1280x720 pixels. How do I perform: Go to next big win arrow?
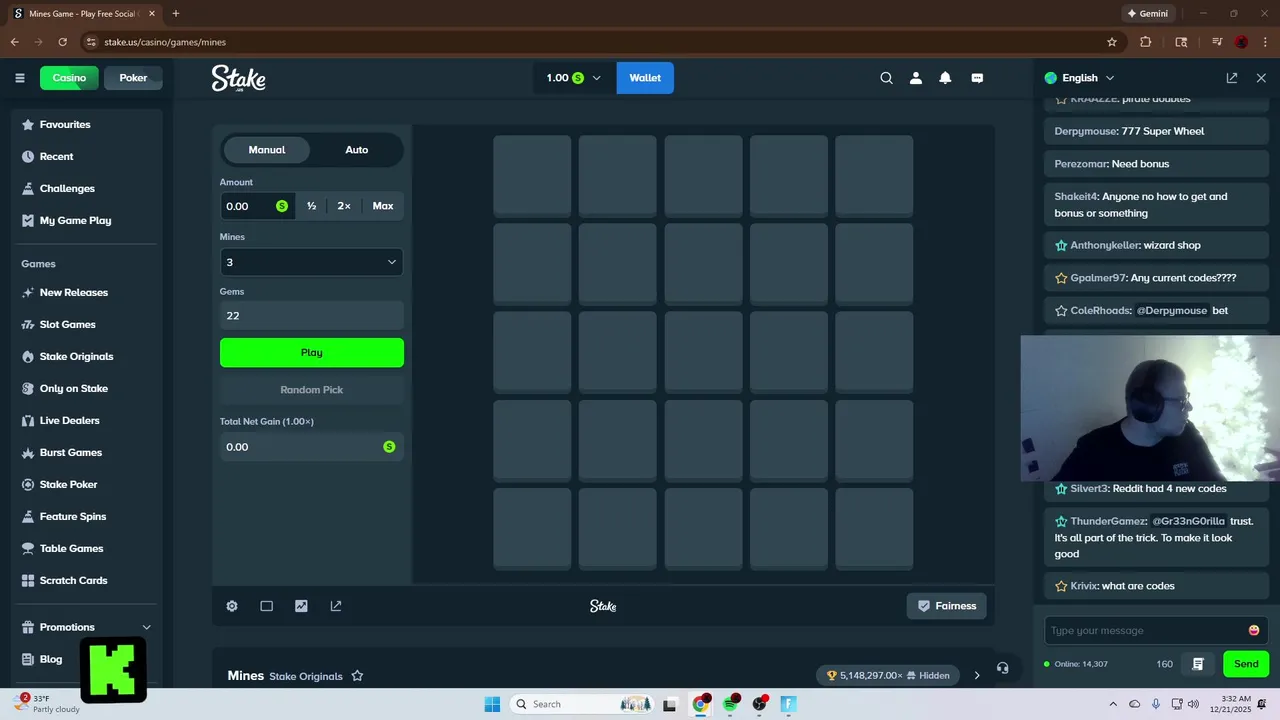click(977, 675)
